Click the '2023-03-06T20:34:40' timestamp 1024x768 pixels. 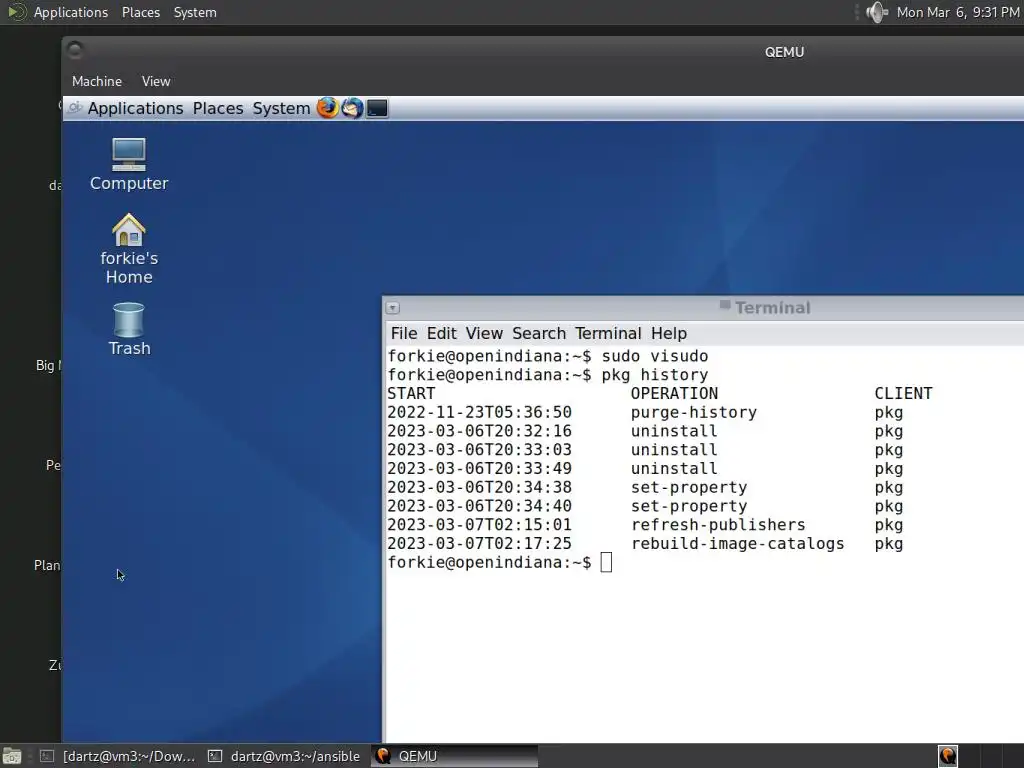coord(479,506)
